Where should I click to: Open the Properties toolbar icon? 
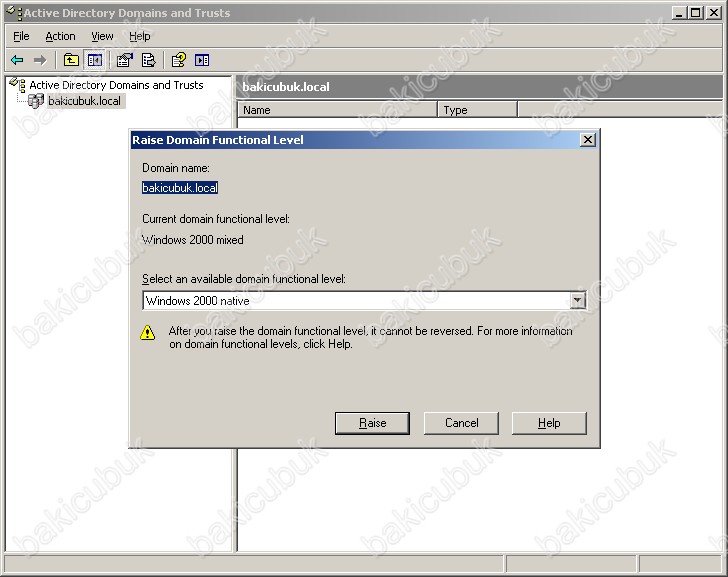pyautogui.click(x=124, y=60)
